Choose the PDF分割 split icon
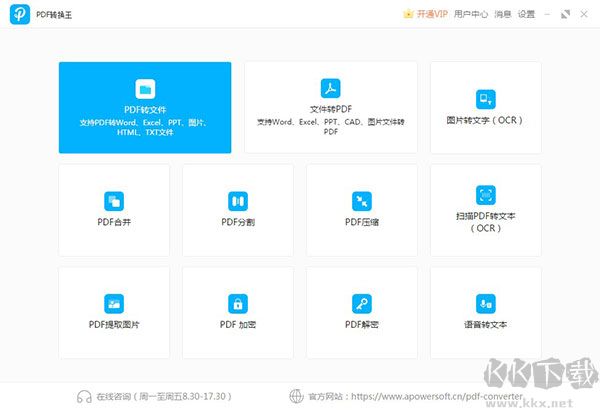Image resolution: width=600 pixels, height=410 pixels. point(238,201)
